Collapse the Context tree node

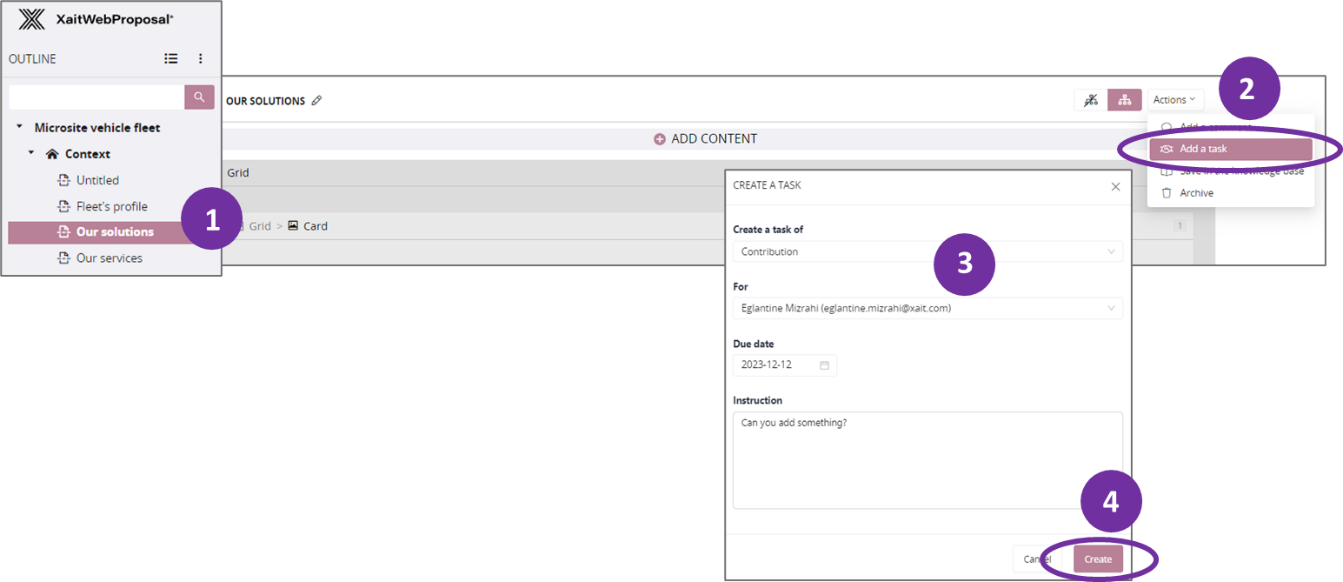pyautogui.click(x=31, y=153)
